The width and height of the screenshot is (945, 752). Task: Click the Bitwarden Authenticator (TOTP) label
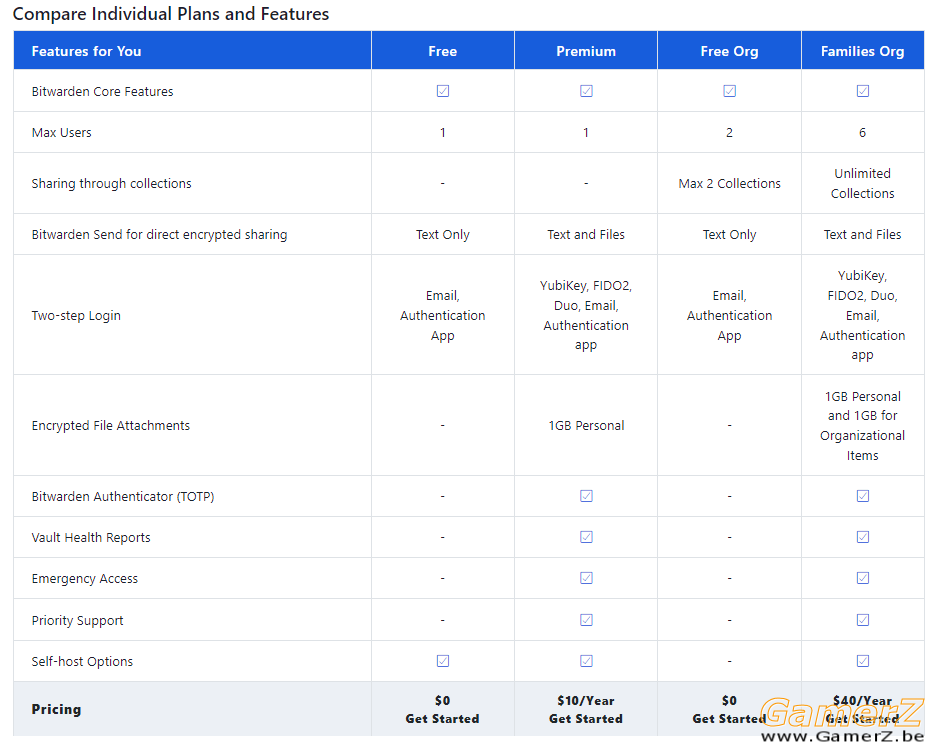[123, 497]
